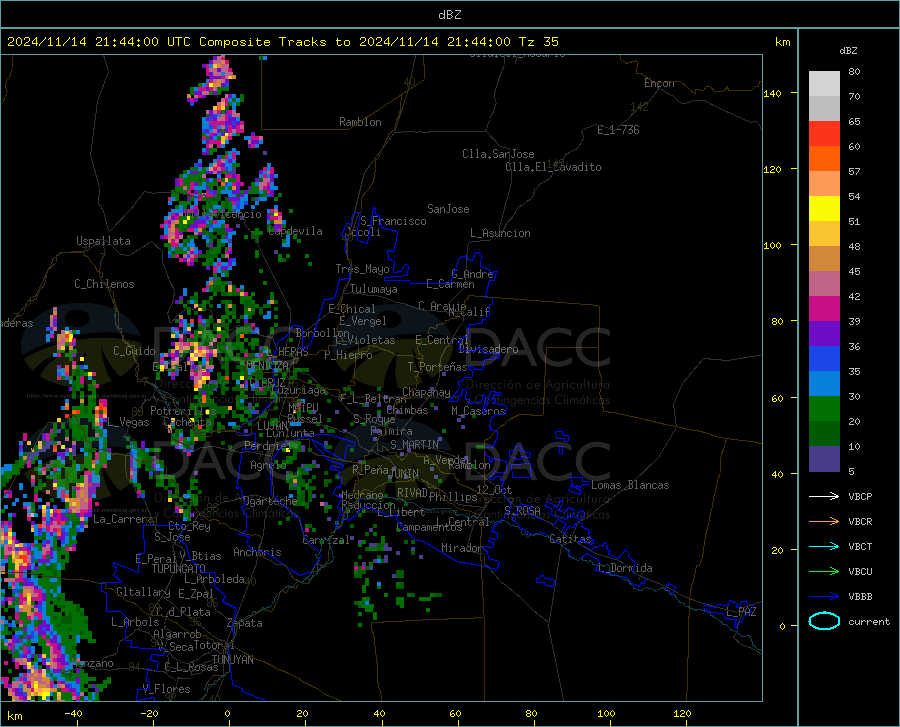
Task: Click the TUPUNGATO label
Action: click(179, 569)
